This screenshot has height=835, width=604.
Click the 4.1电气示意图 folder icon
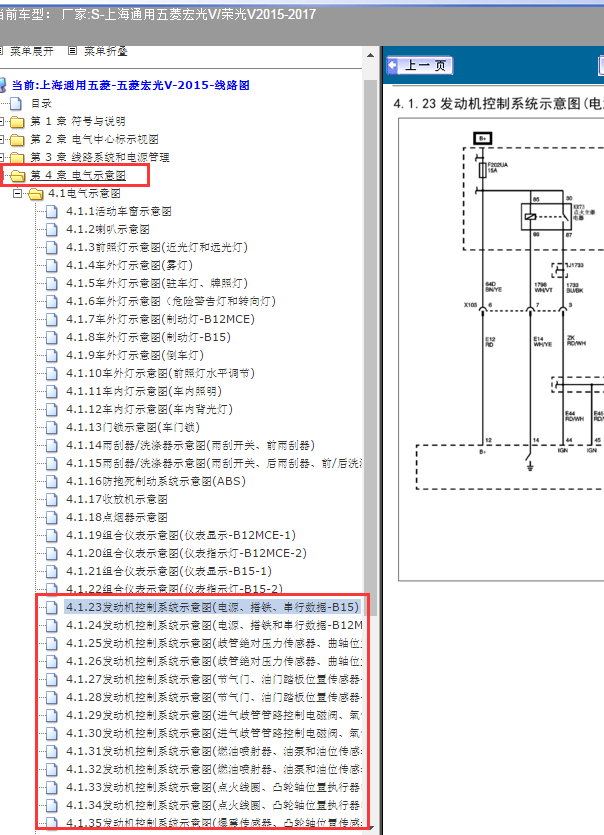point(35,194)
